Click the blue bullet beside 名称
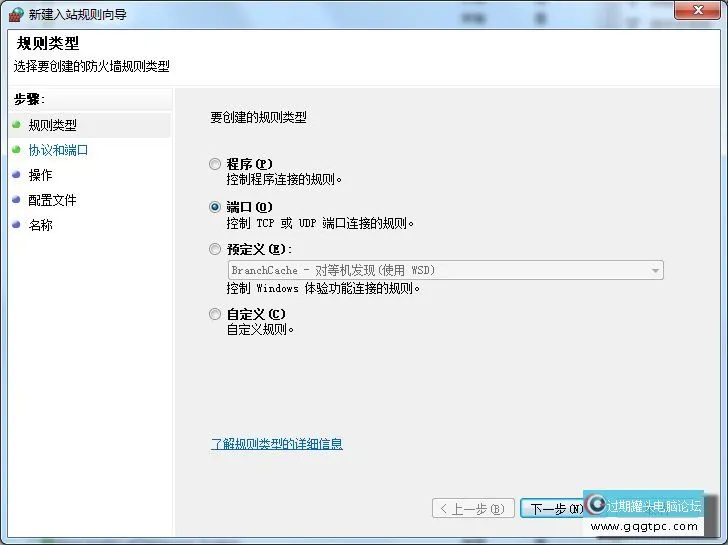728x545 pixels. coord(16,225)
